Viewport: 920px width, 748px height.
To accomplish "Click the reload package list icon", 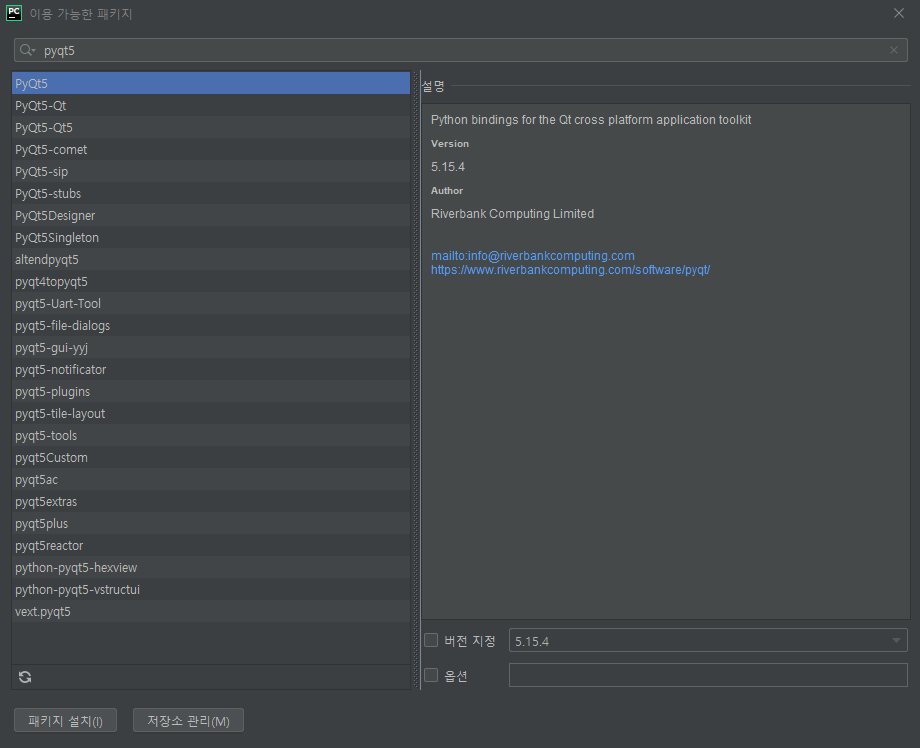I will [25, 677].
